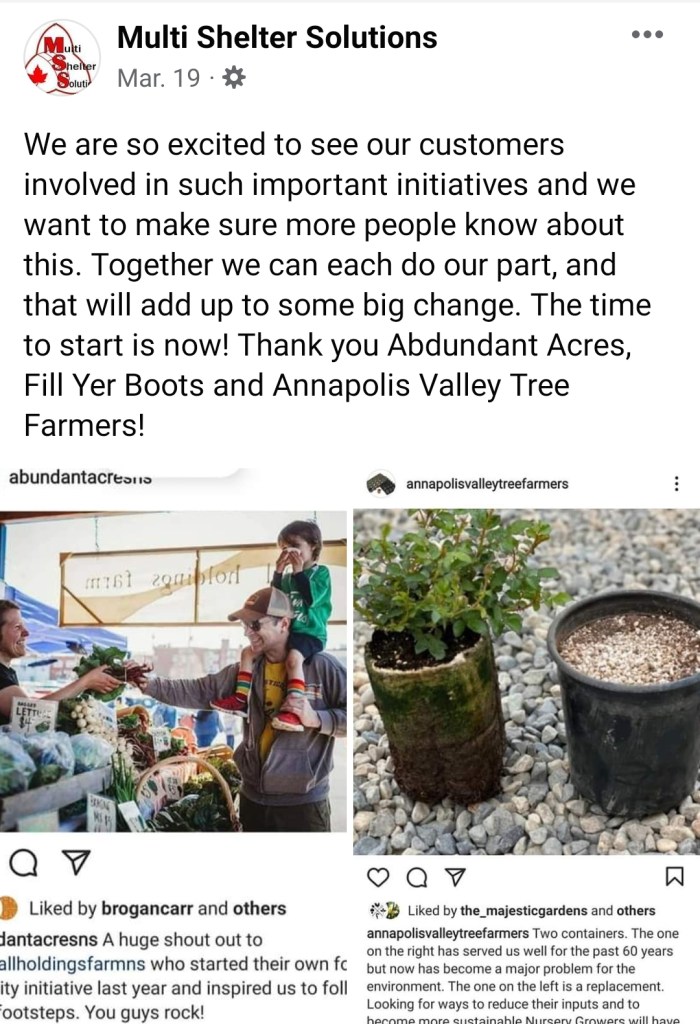The image size is (700, 1024).
Task: Click the Multi Shelter Solutions logo avatar
Action: point(62,58)
